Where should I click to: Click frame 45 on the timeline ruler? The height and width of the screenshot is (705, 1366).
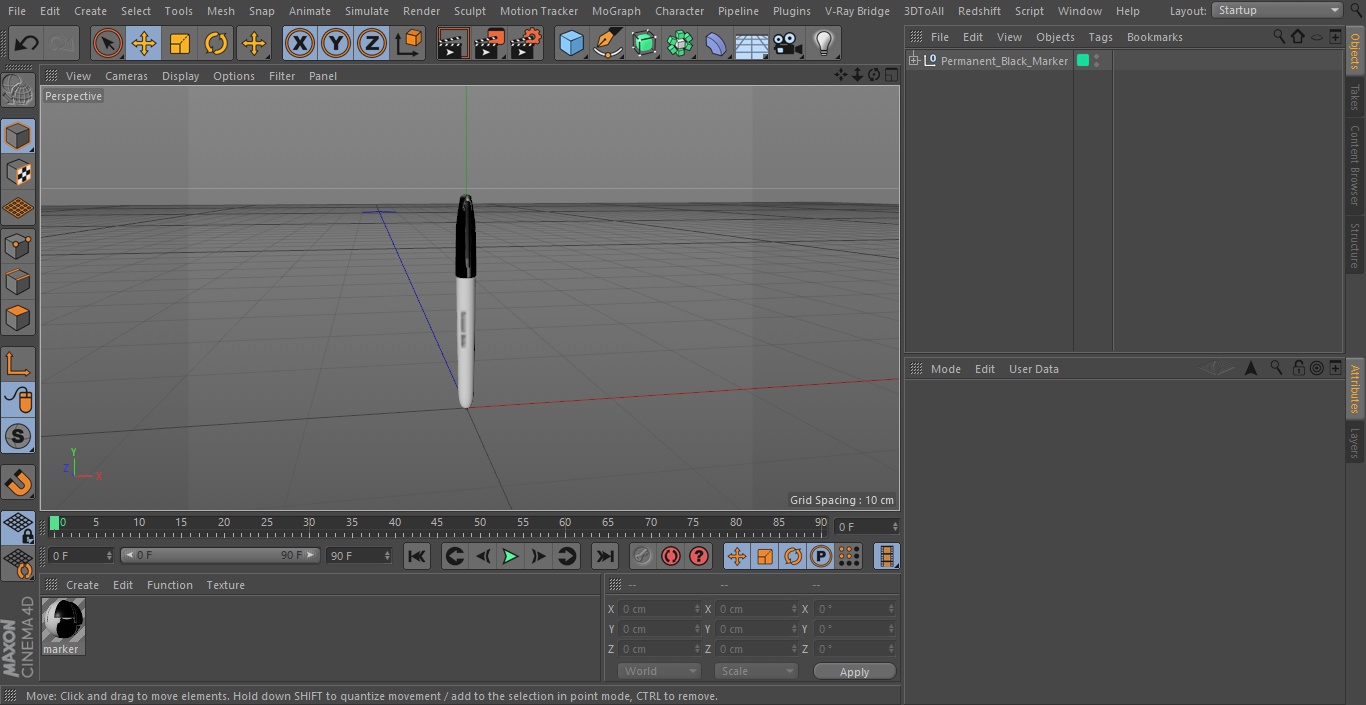(437, 524)
